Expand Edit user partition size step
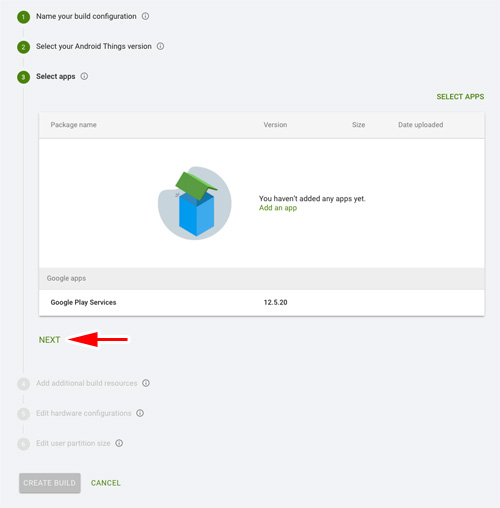Viewport: 500px width, 508px height. [x=73, y=443]
